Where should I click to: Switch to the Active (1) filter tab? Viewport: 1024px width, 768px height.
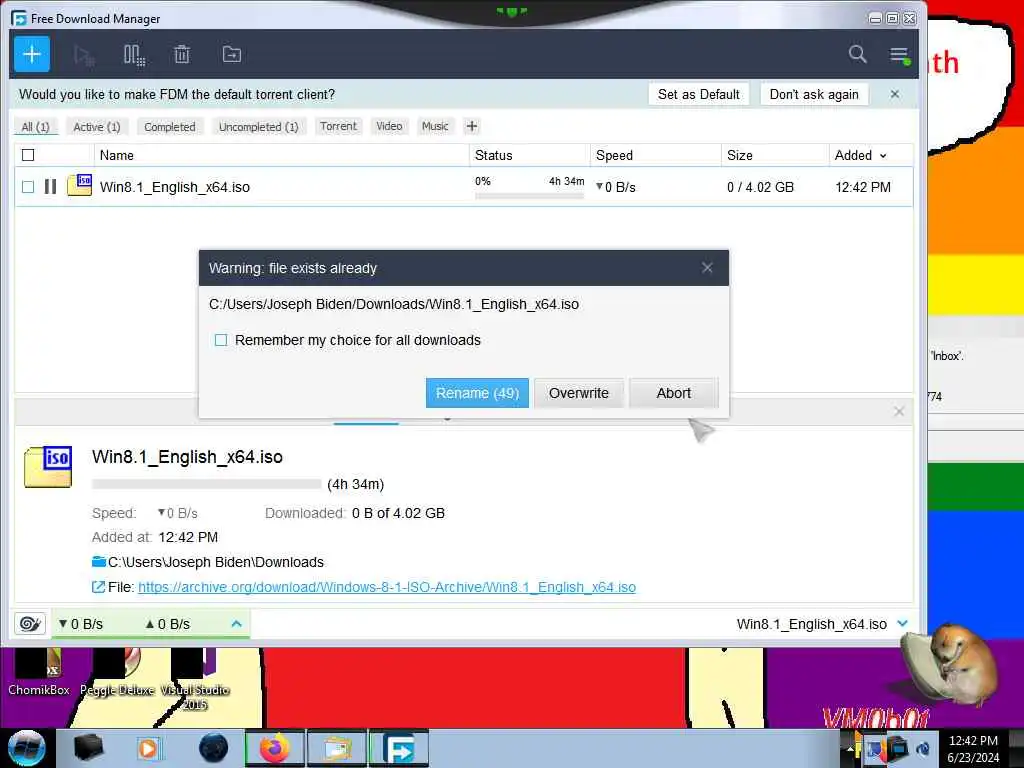(x=97, y=127)
